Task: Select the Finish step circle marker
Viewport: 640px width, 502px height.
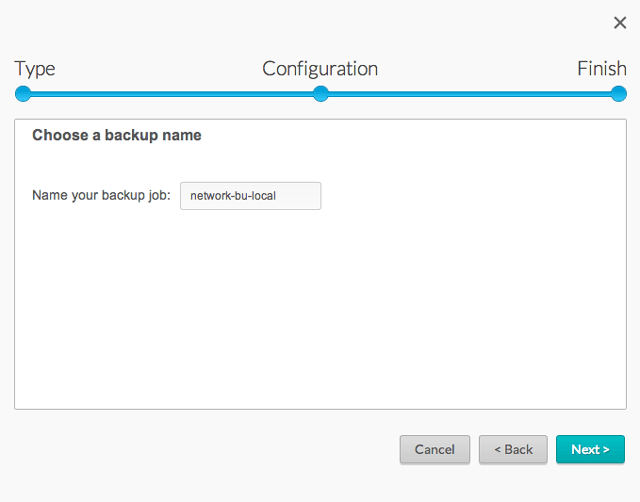Action: [x=618, y=94]
